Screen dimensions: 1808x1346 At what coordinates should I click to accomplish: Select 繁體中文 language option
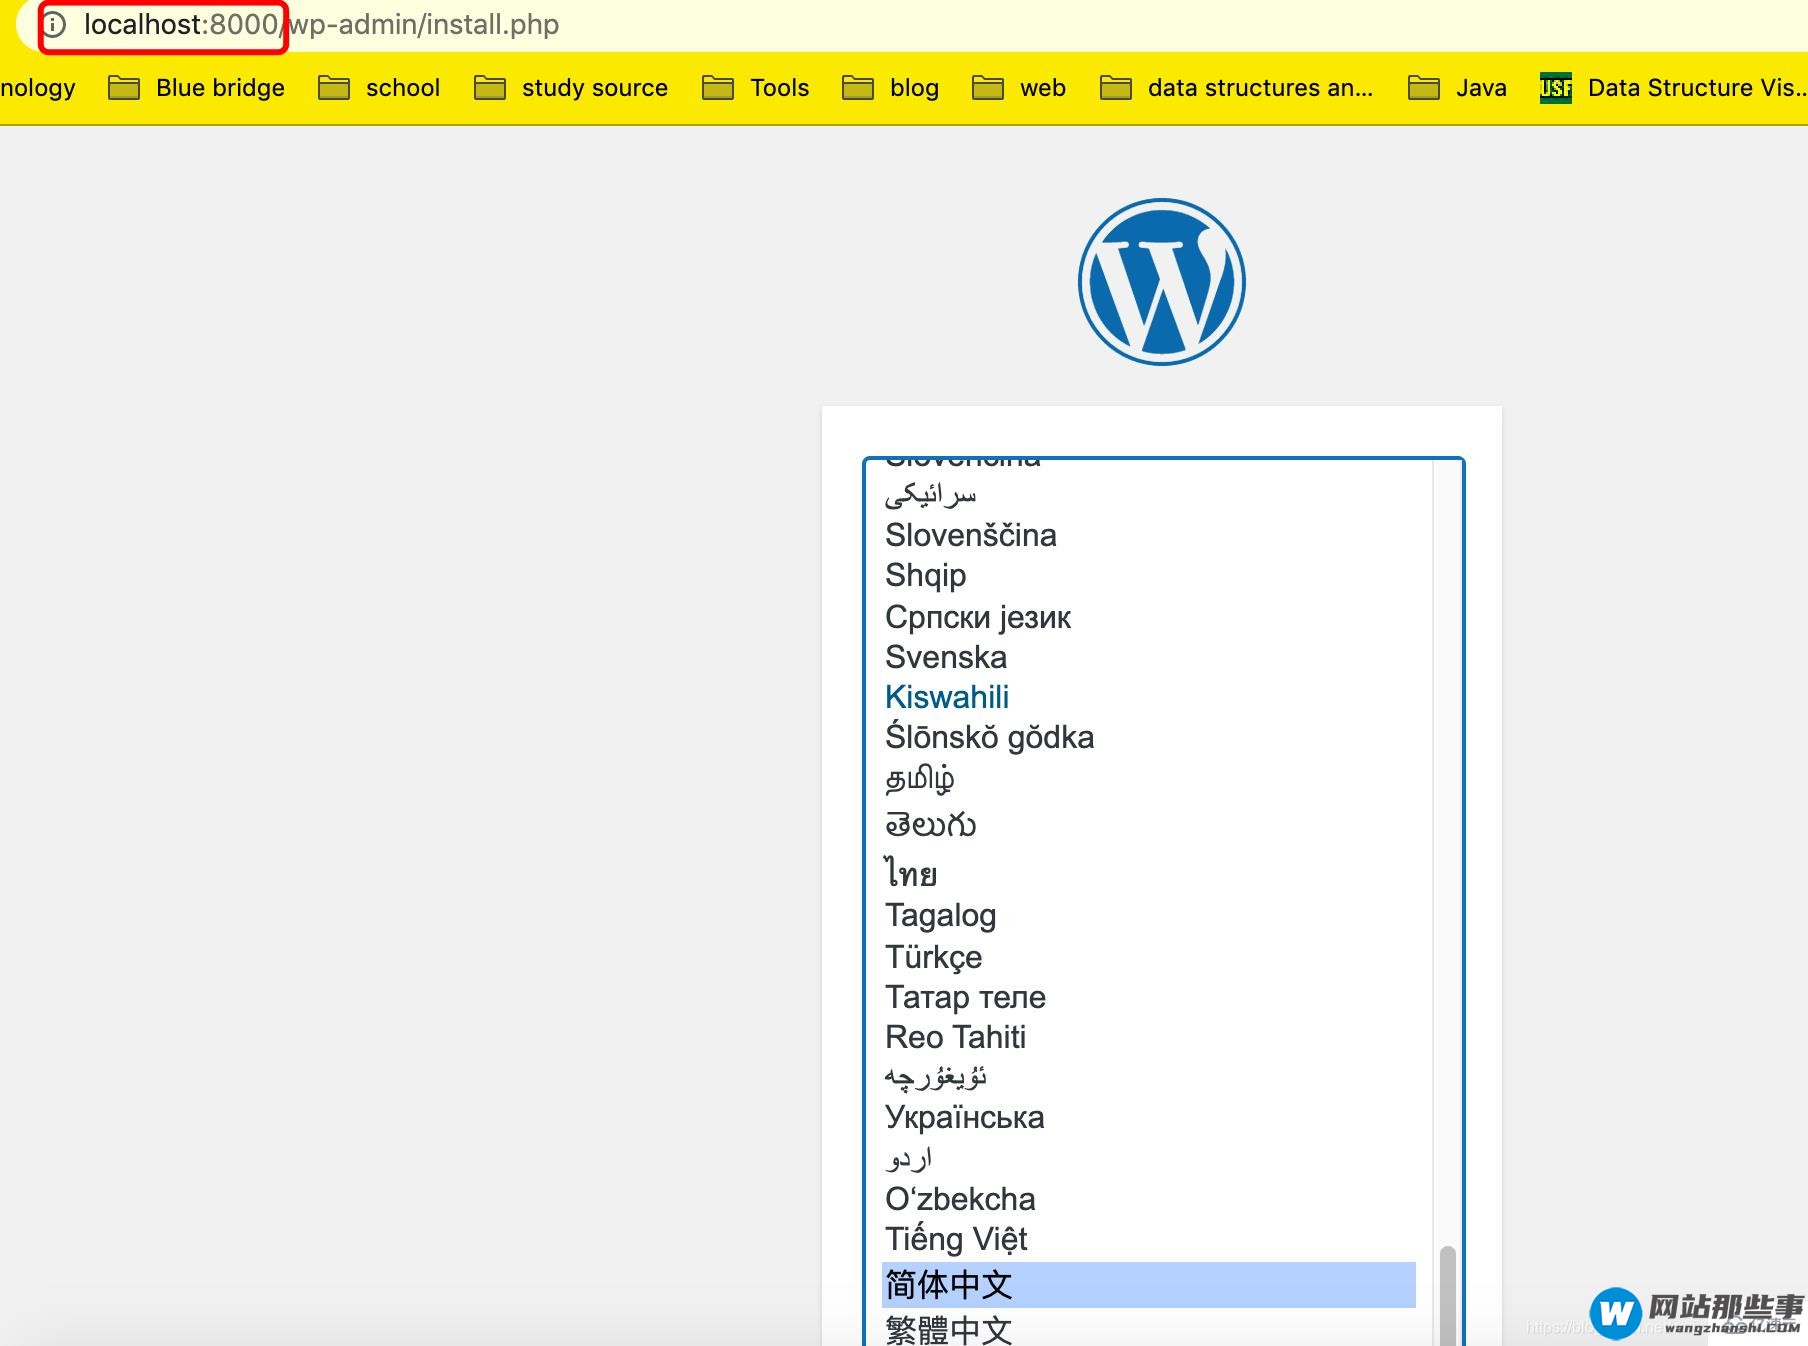point(1148,1328)
